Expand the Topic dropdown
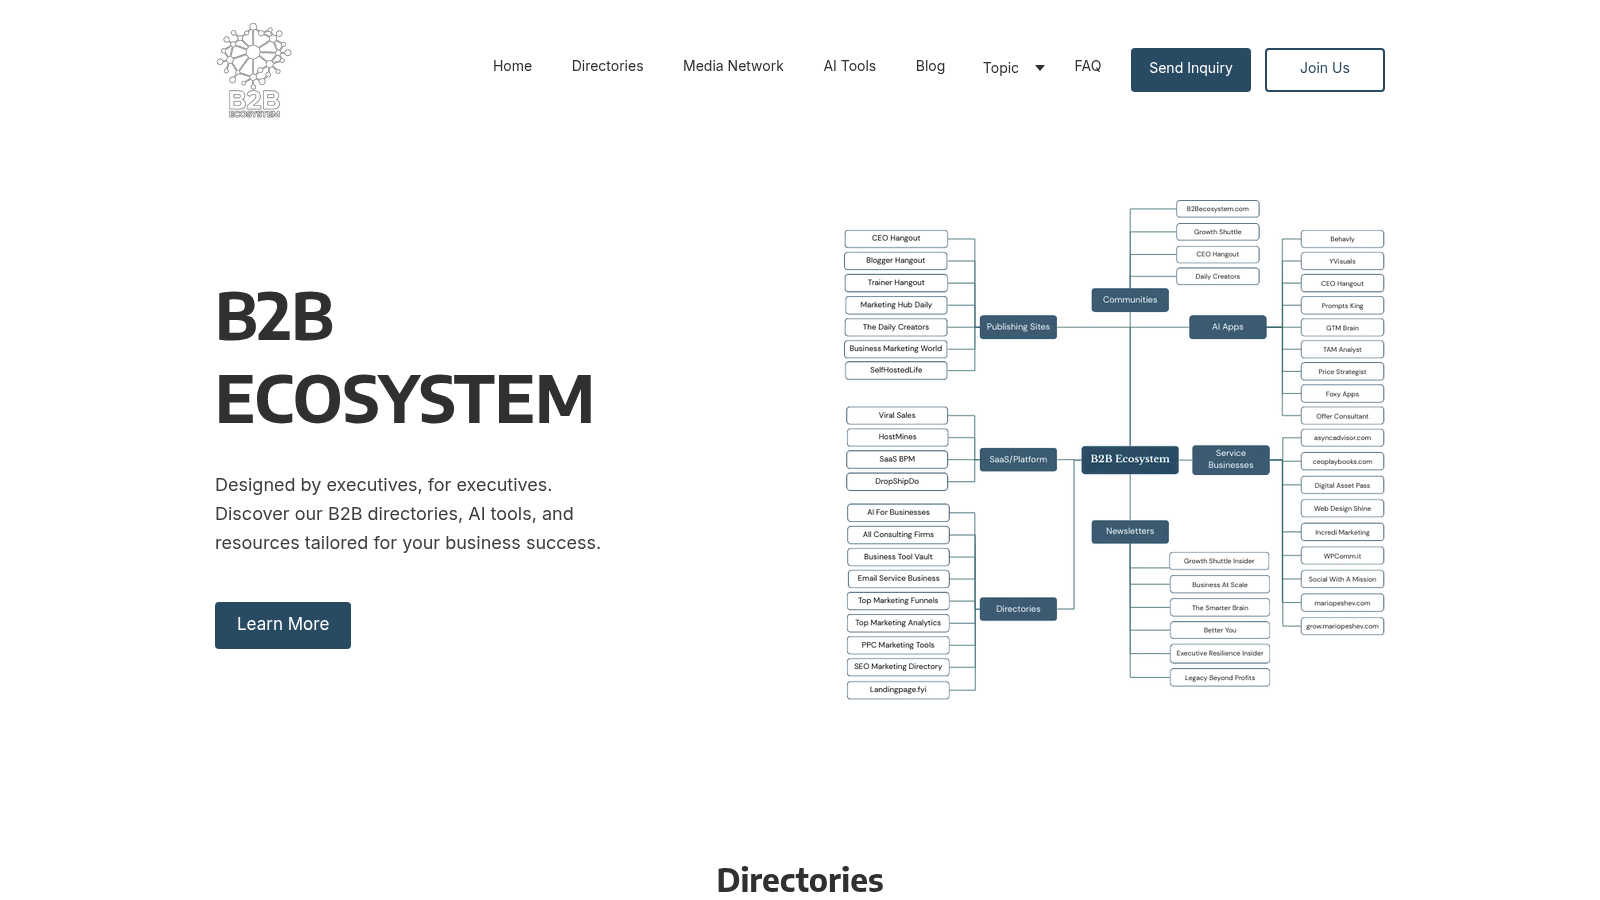 [1013, 68]
